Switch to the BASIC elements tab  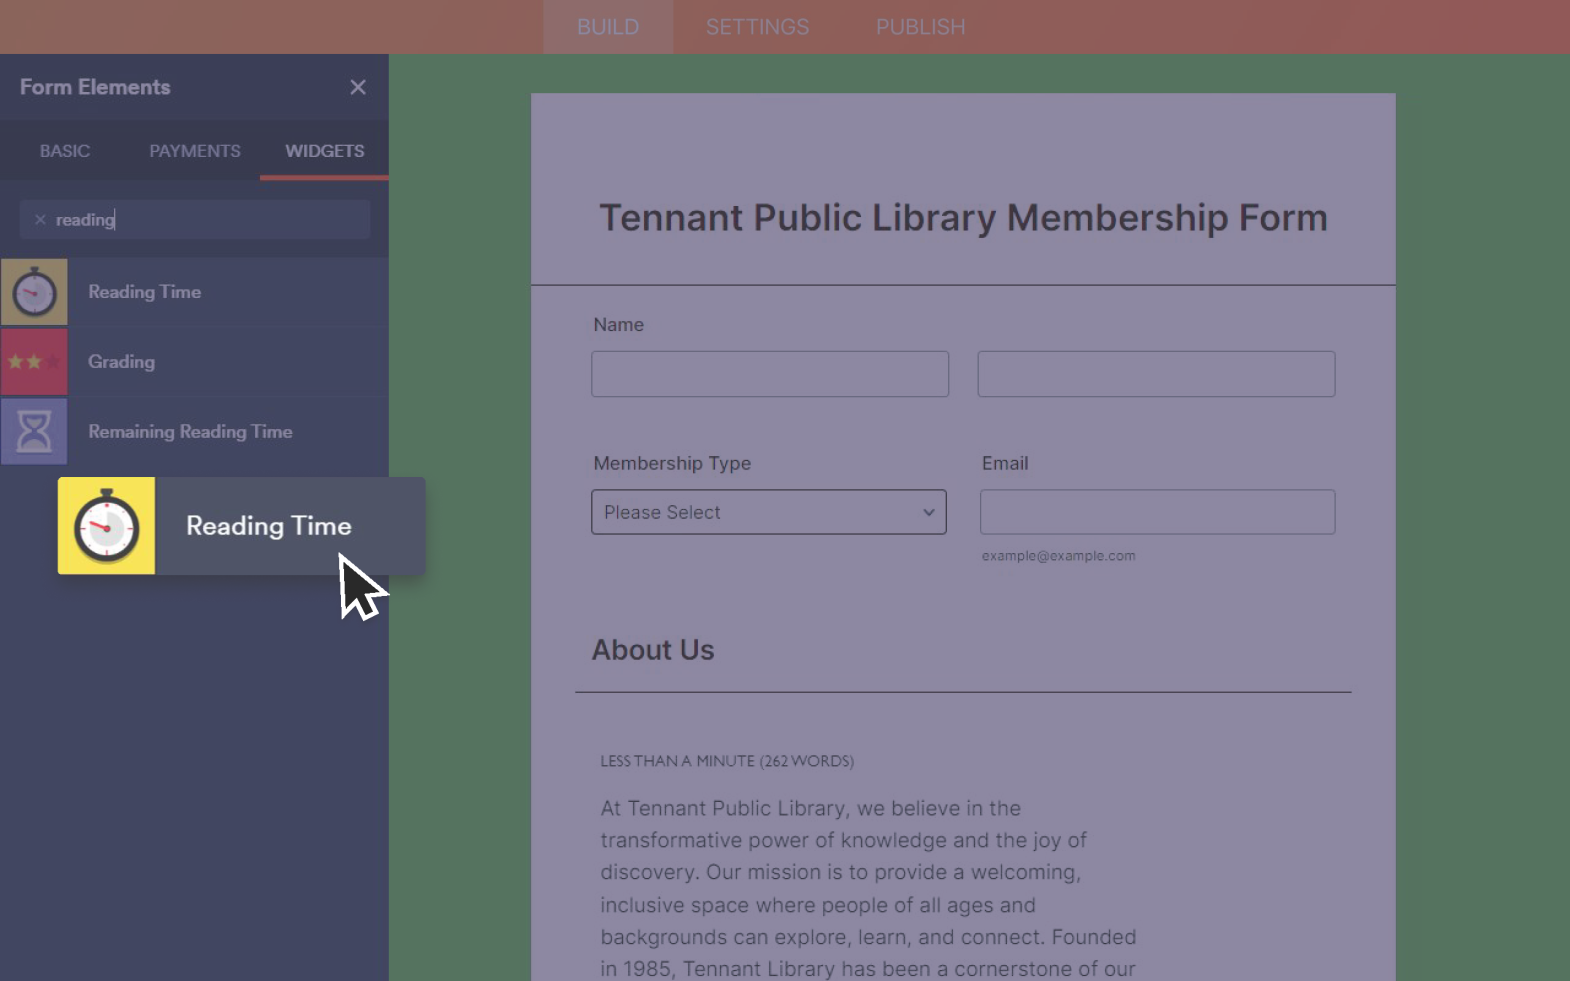(65, 151)
